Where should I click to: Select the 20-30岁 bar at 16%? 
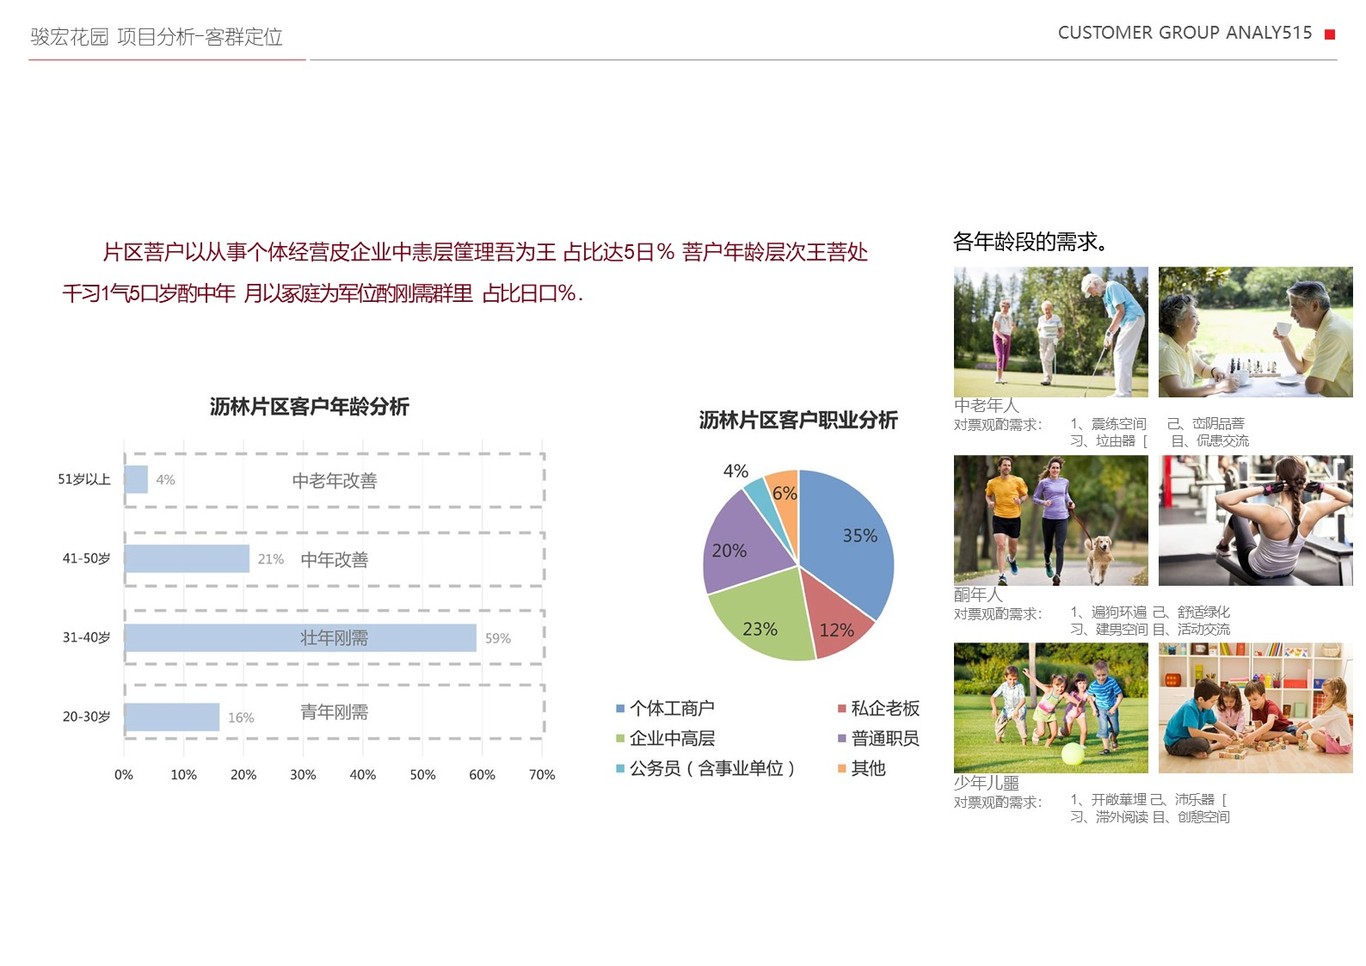[172, 717]
